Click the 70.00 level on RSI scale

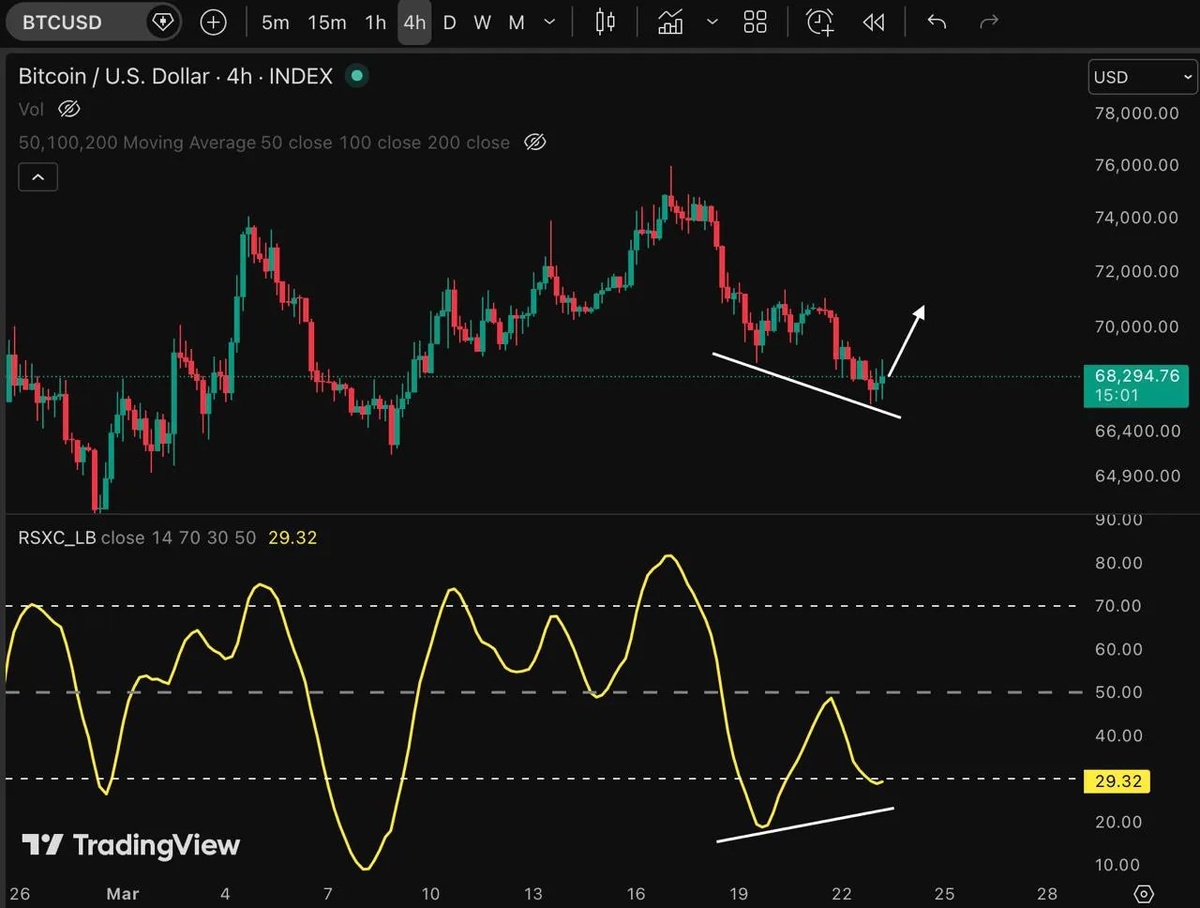point(1119,606)
